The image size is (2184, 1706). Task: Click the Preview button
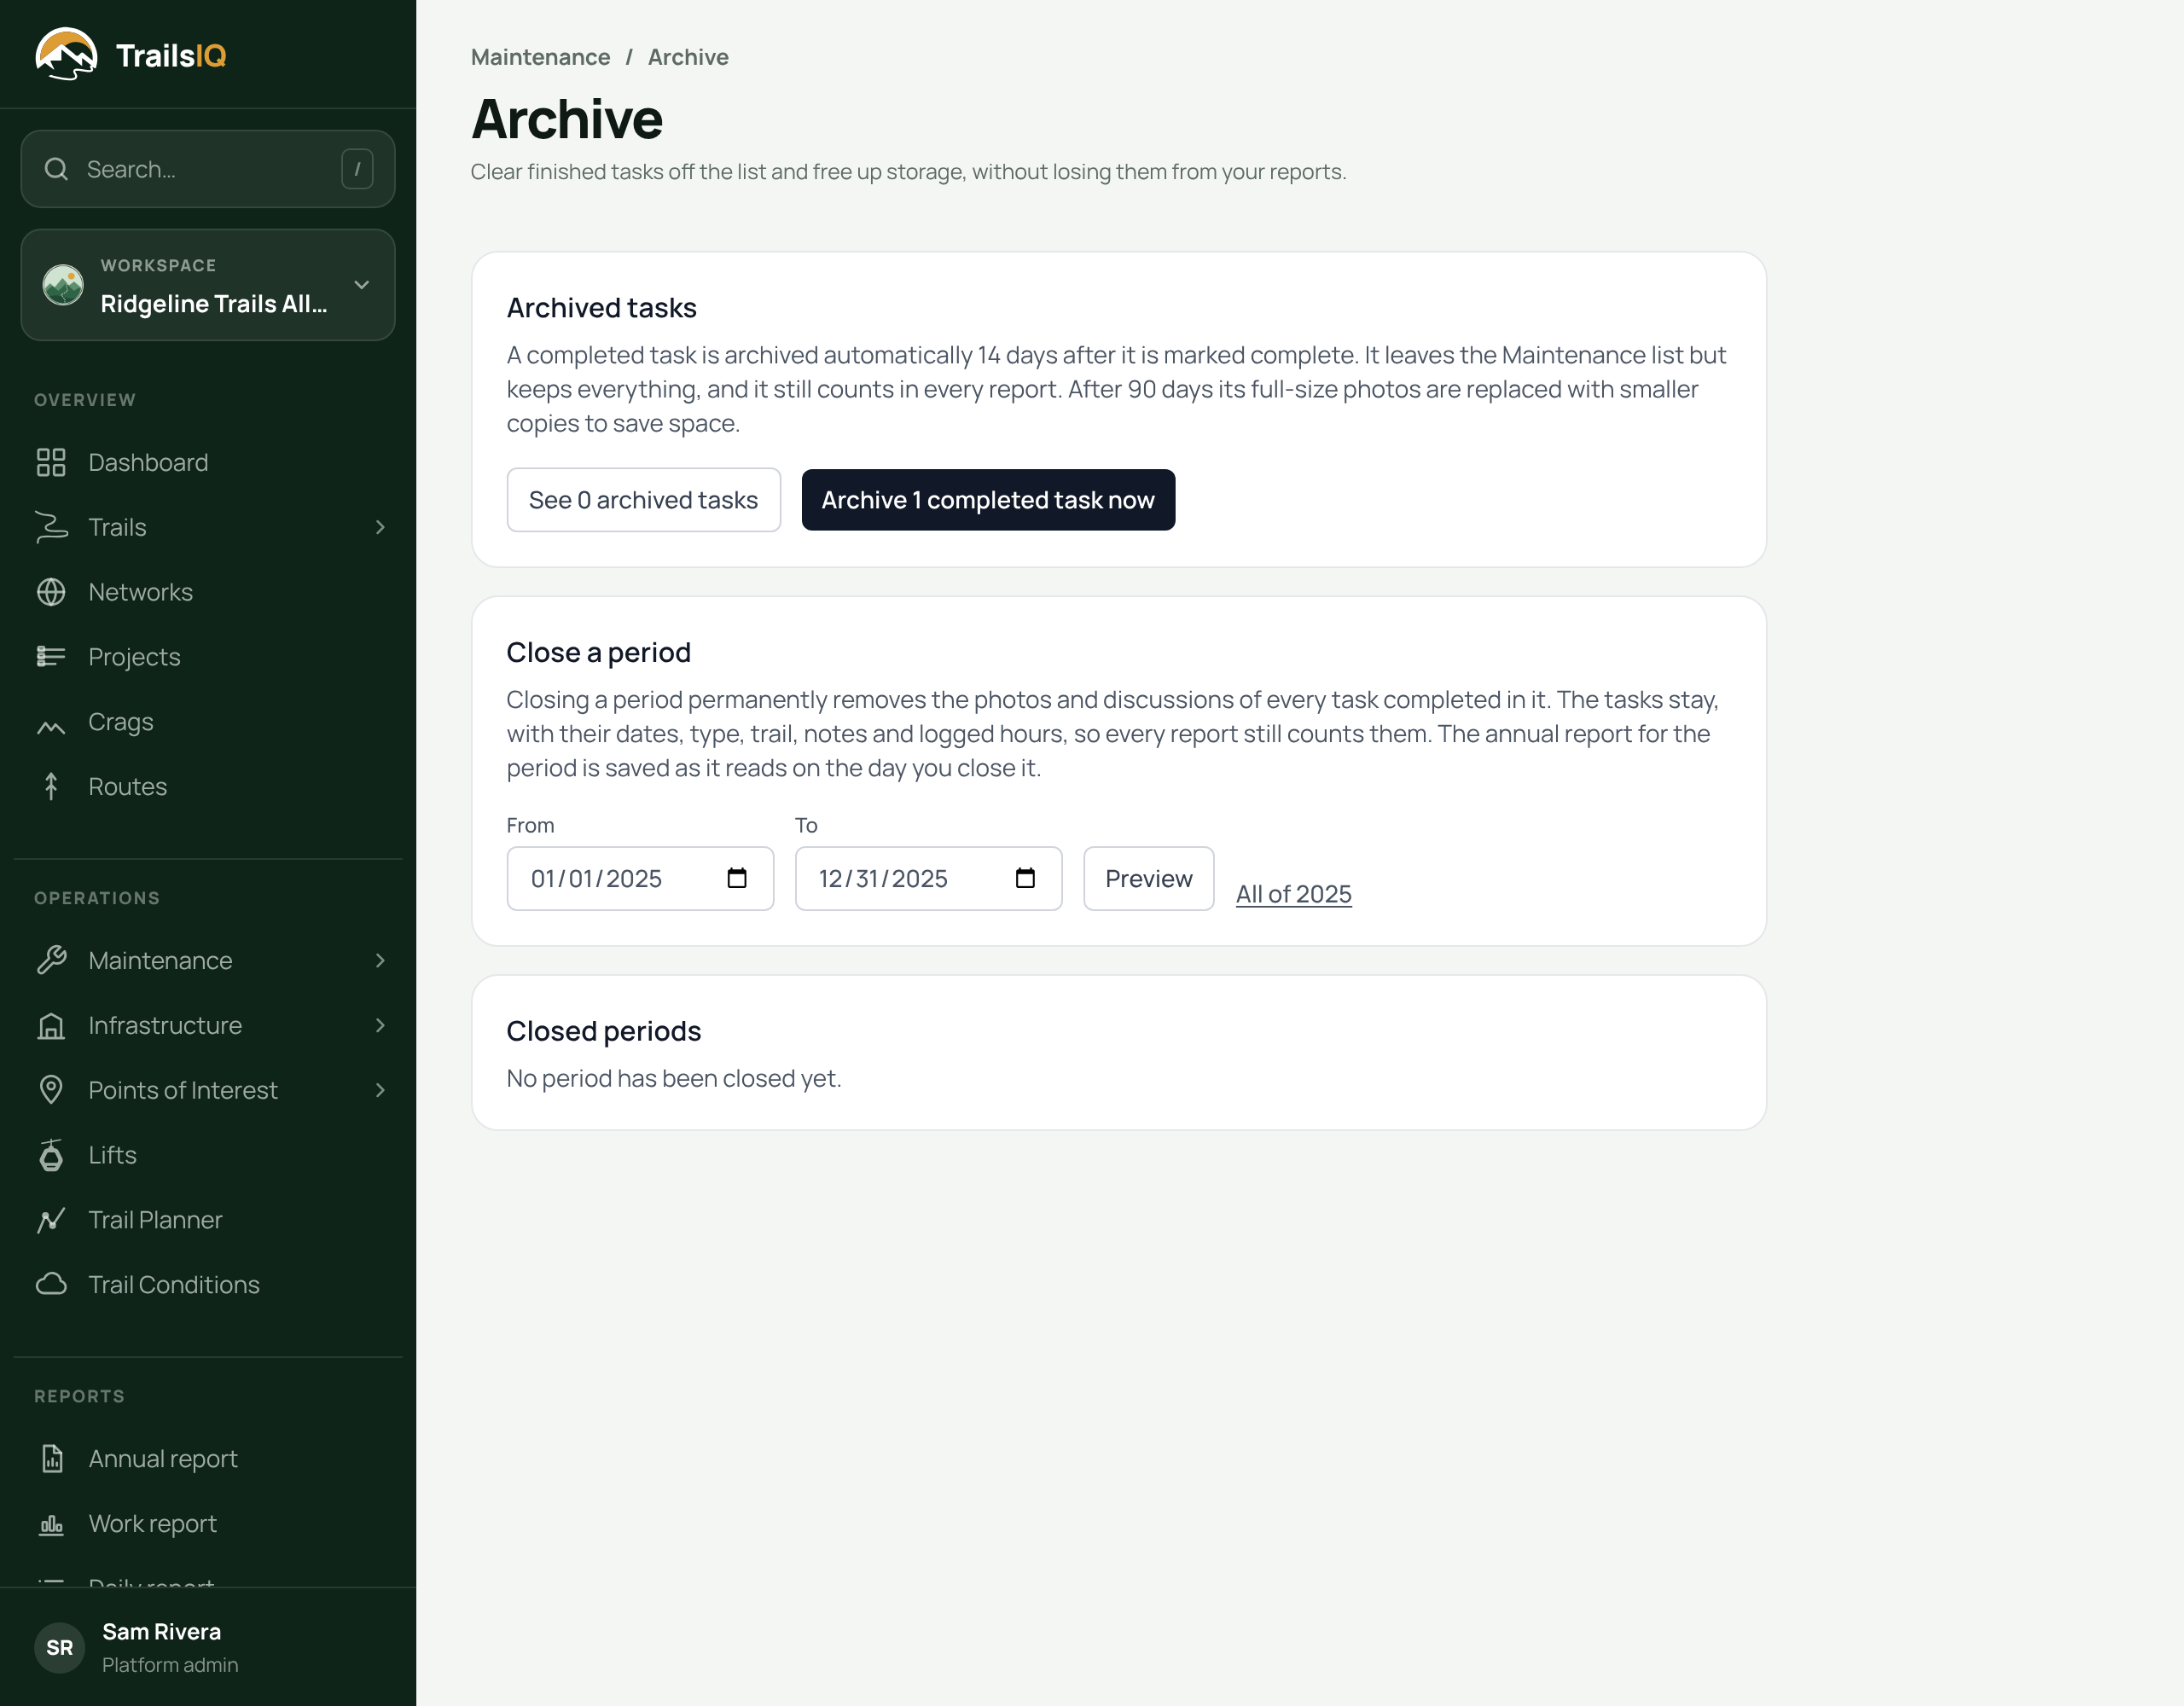[1148, 878]
